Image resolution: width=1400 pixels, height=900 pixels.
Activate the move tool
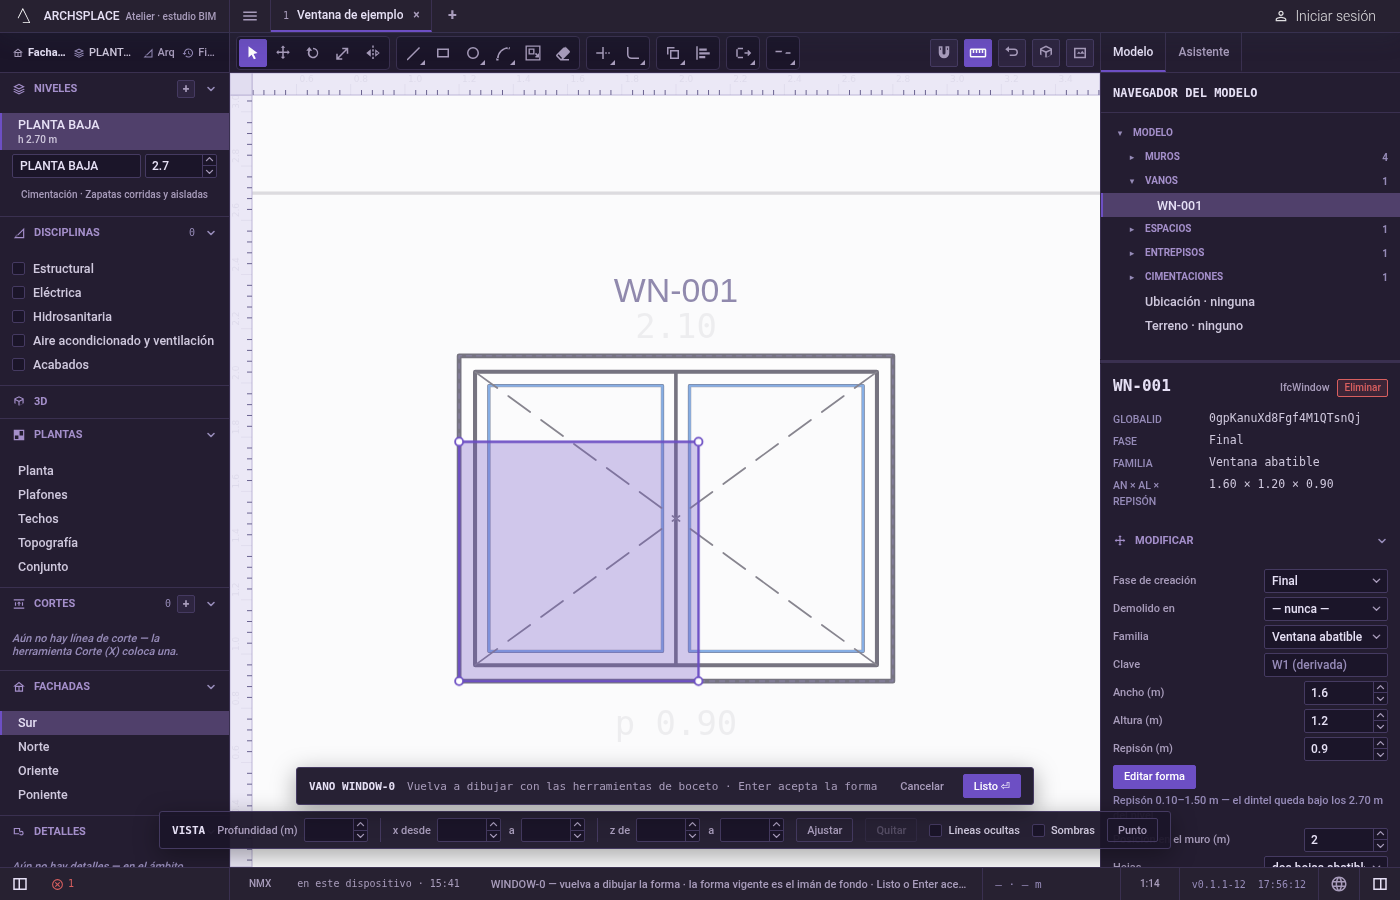(283, 53)
